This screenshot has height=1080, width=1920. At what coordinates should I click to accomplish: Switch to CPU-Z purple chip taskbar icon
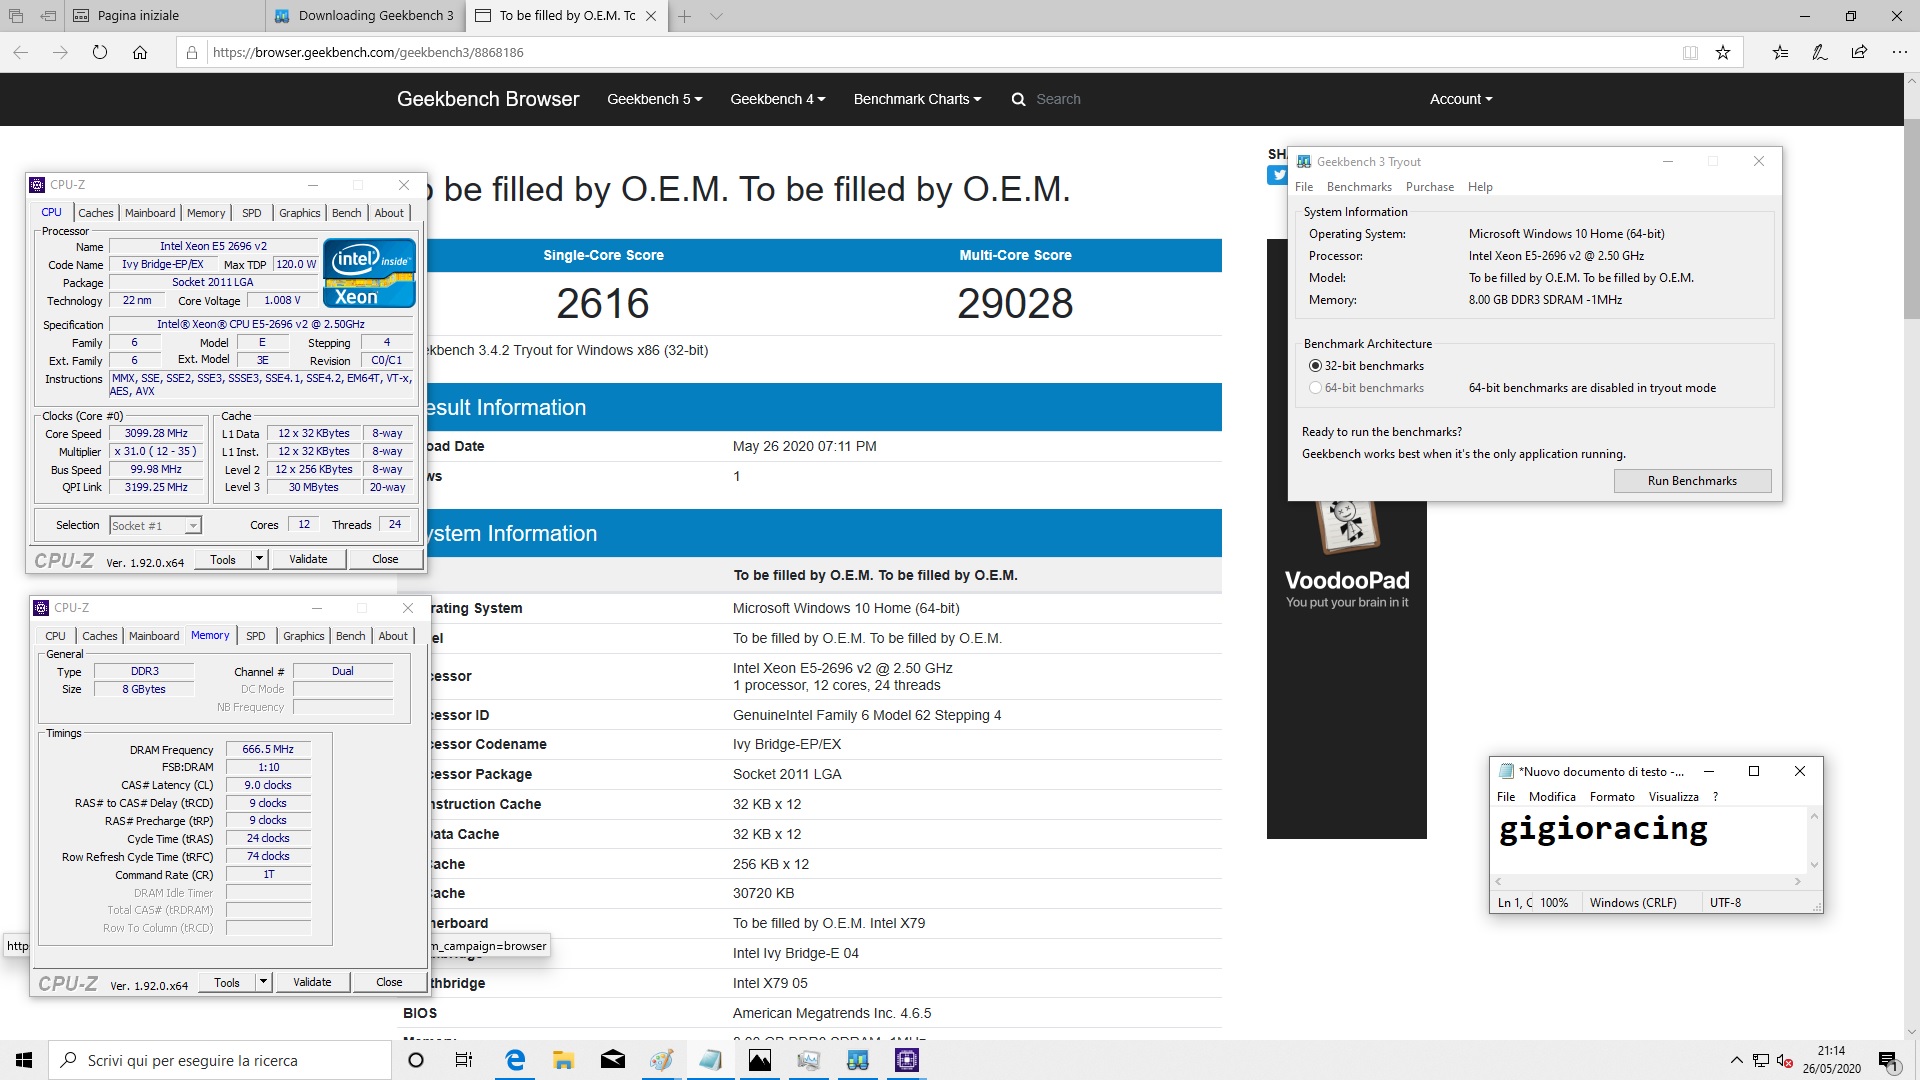tap(907, 1060)
